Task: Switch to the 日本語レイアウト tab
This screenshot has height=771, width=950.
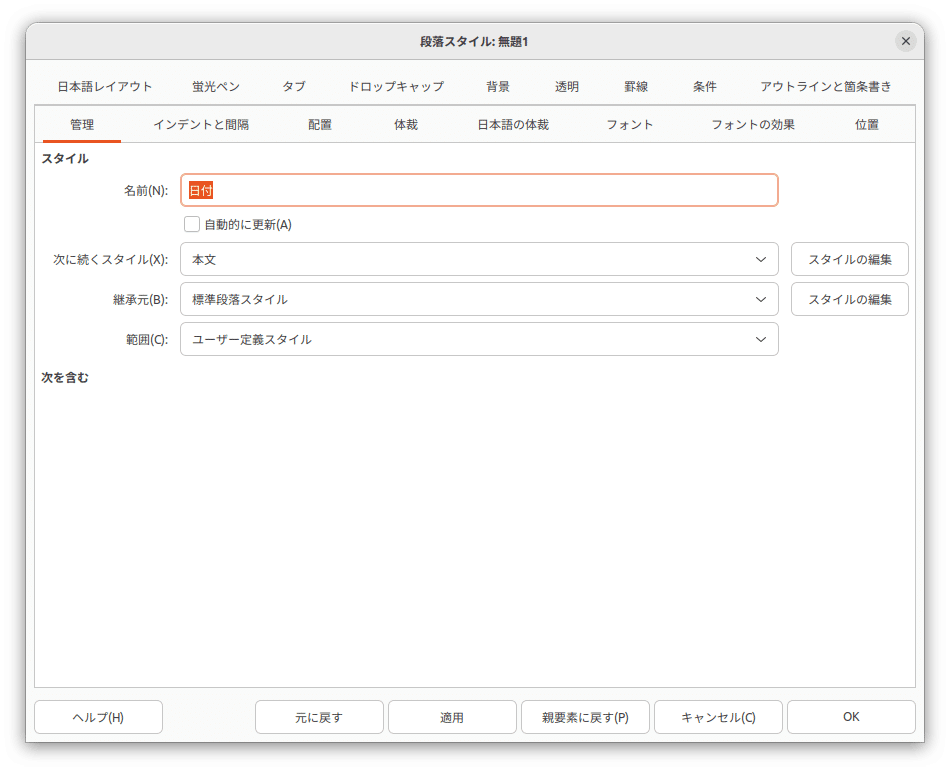Action: click(105, 87)
